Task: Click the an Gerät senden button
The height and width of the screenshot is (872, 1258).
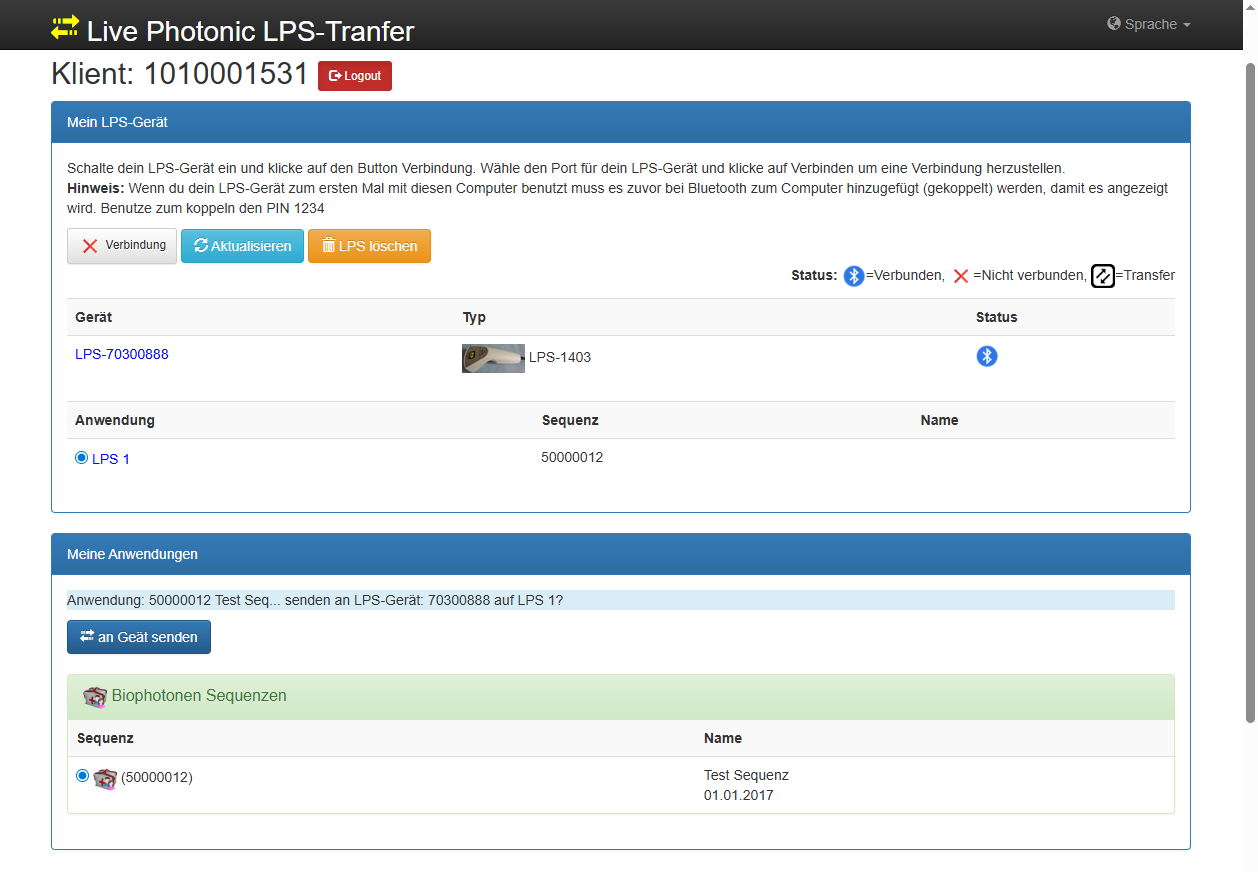Action: click(139, 637)
